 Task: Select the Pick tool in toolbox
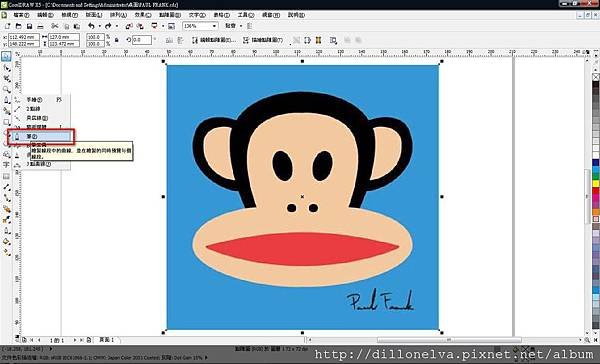pyautogui.click(x=6, y=57)
